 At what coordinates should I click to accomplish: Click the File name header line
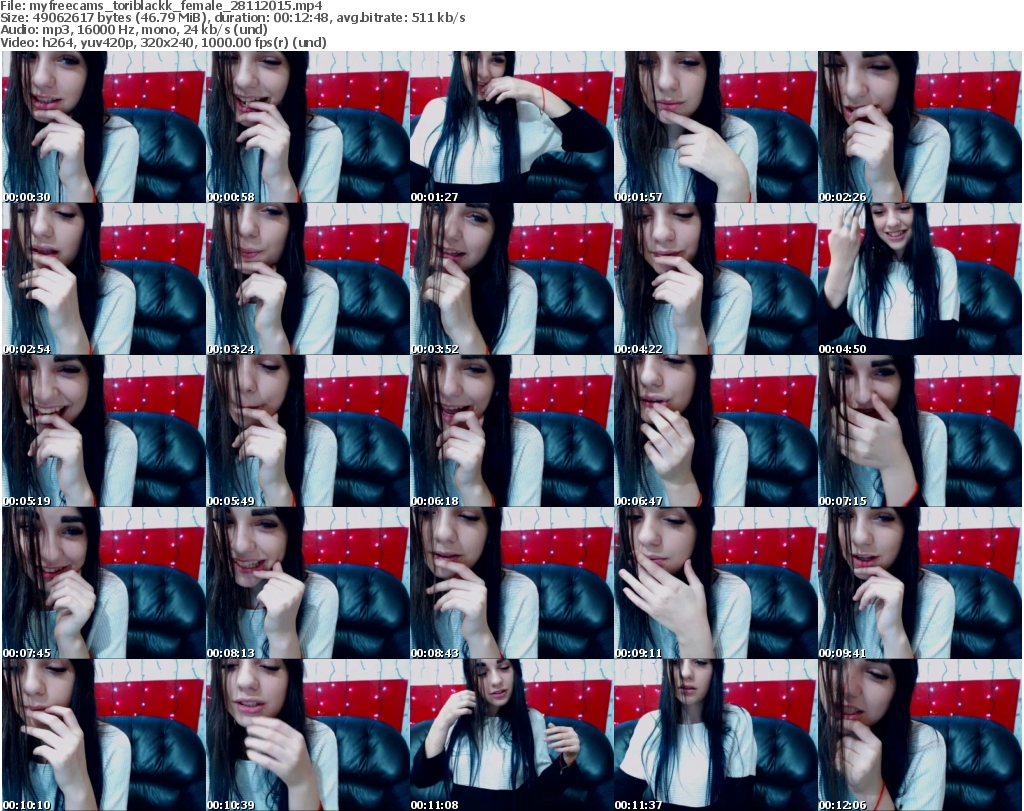click(161, 6)
